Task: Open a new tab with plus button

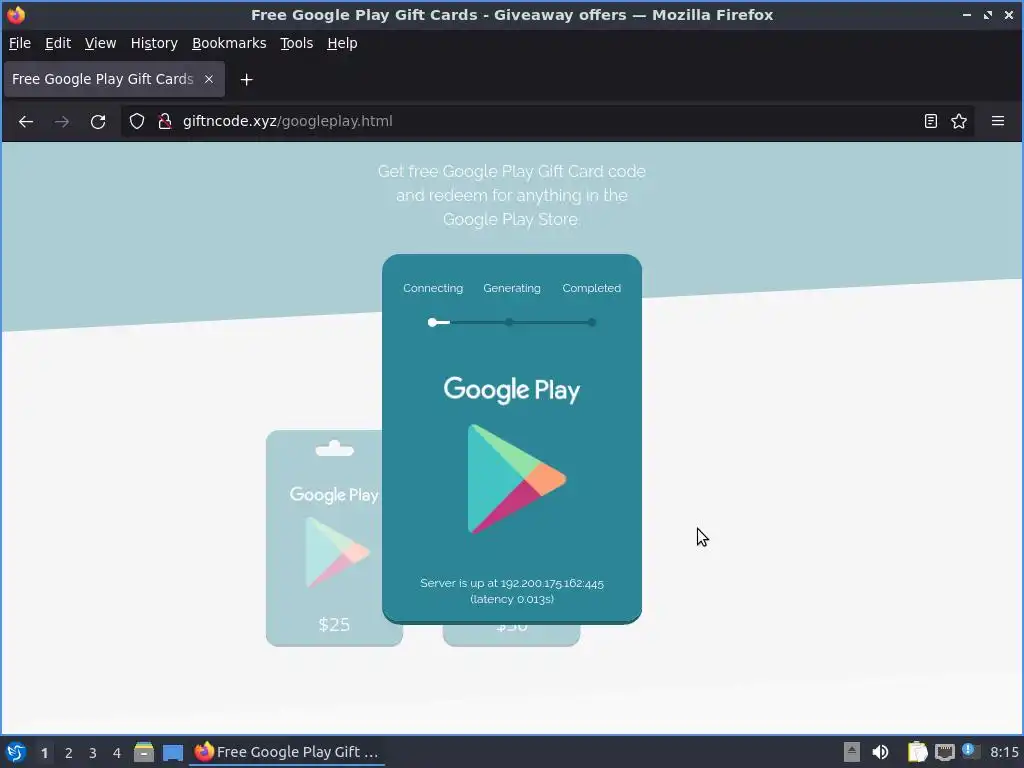Action: point(246,80)
